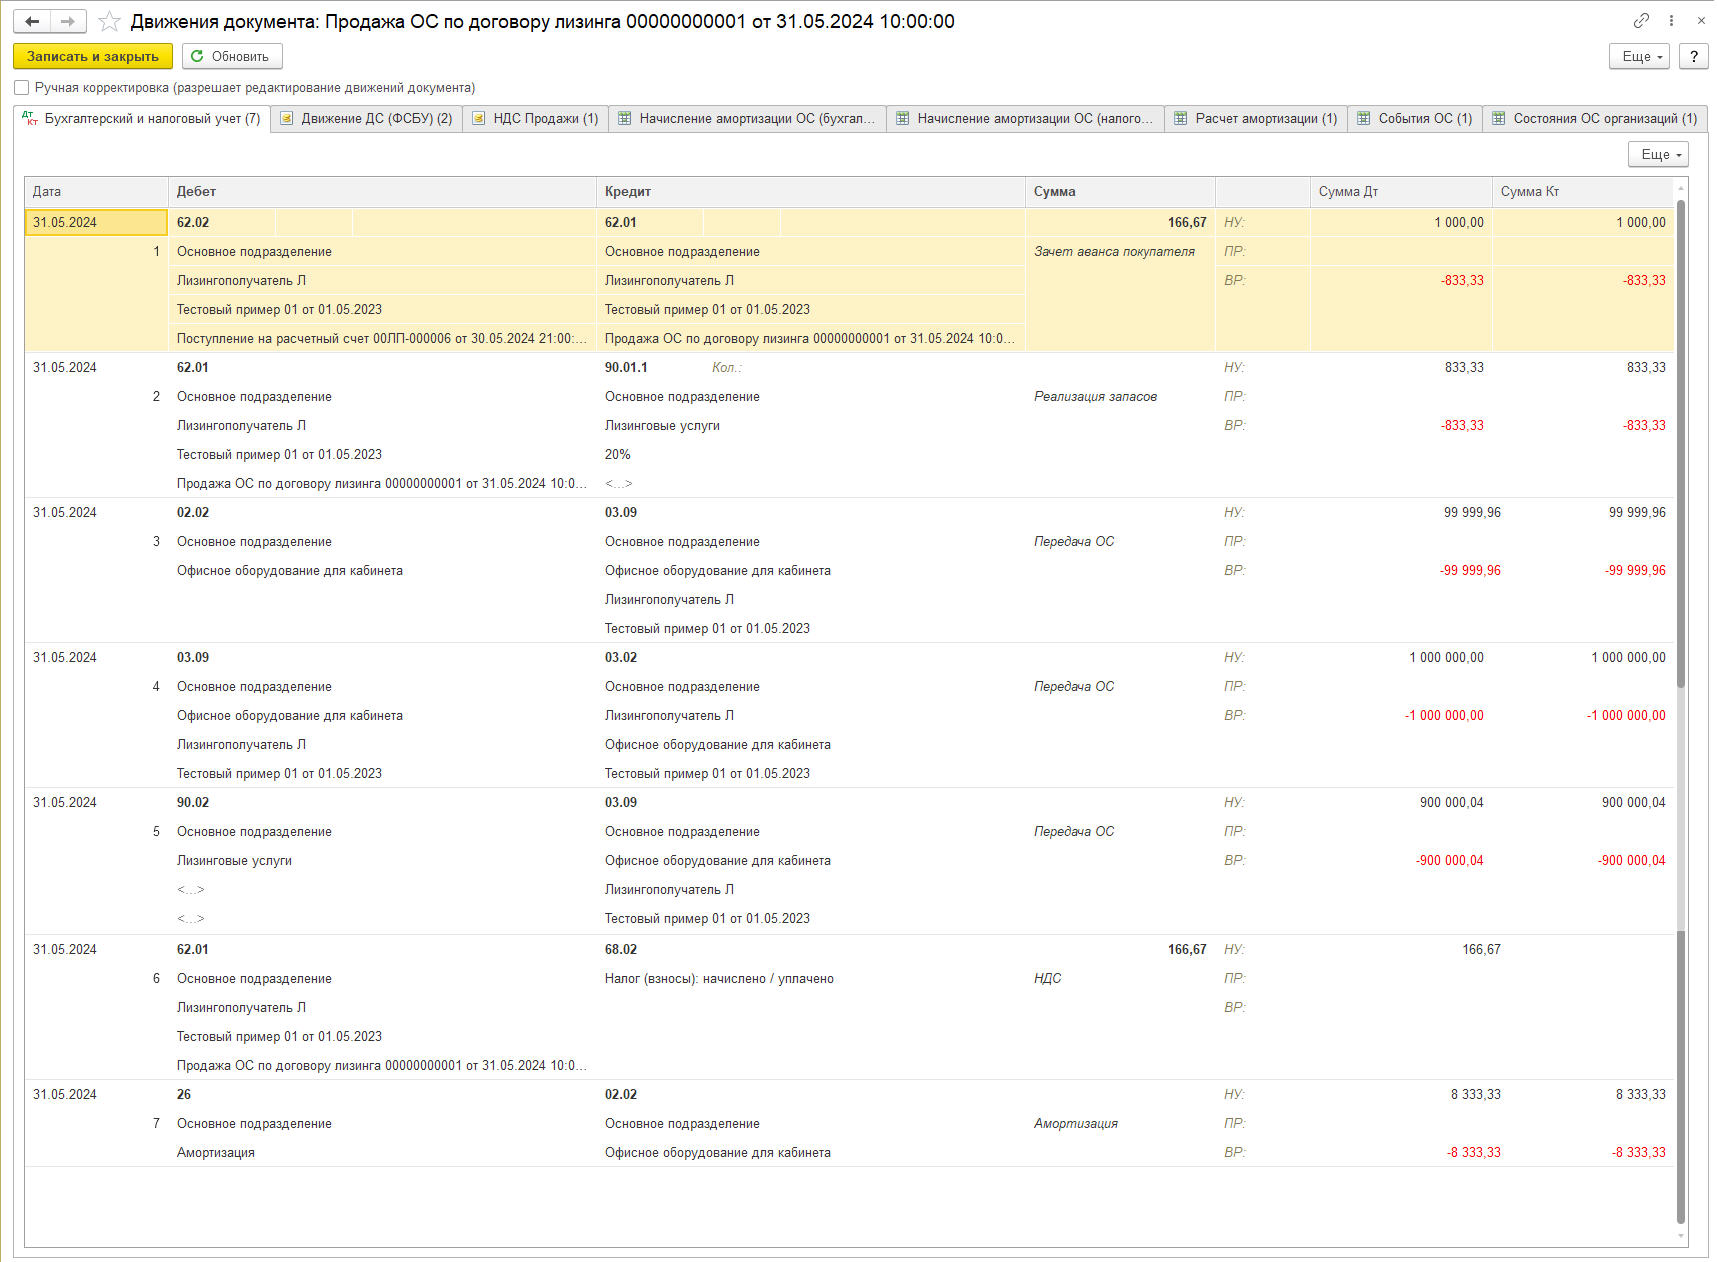Image resolution: width=1717 pixels, height=1262 pixels.
Task: Click the back navigation arrow
Action: pyautogui.click(x=32, y=21)
